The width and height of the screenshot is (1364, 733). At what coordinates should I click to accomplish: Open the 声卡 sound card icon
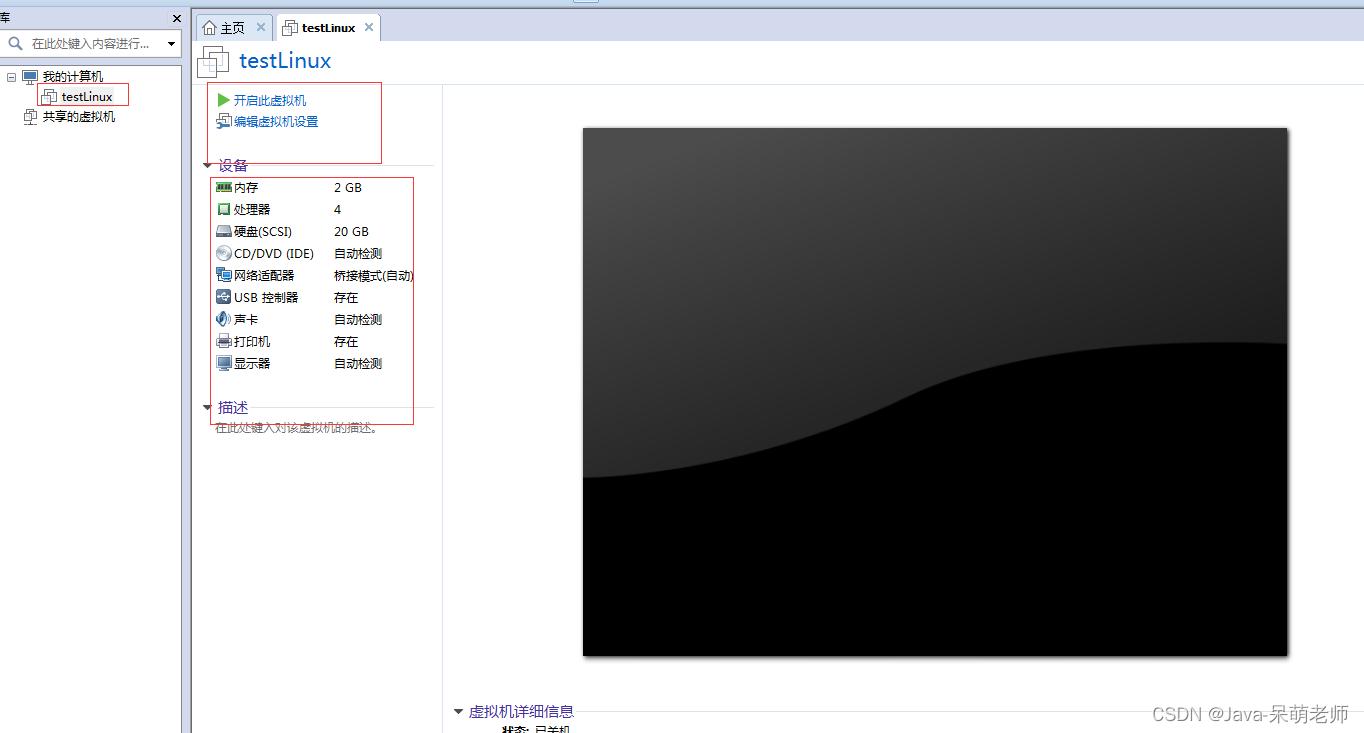(x=224, y=319)
